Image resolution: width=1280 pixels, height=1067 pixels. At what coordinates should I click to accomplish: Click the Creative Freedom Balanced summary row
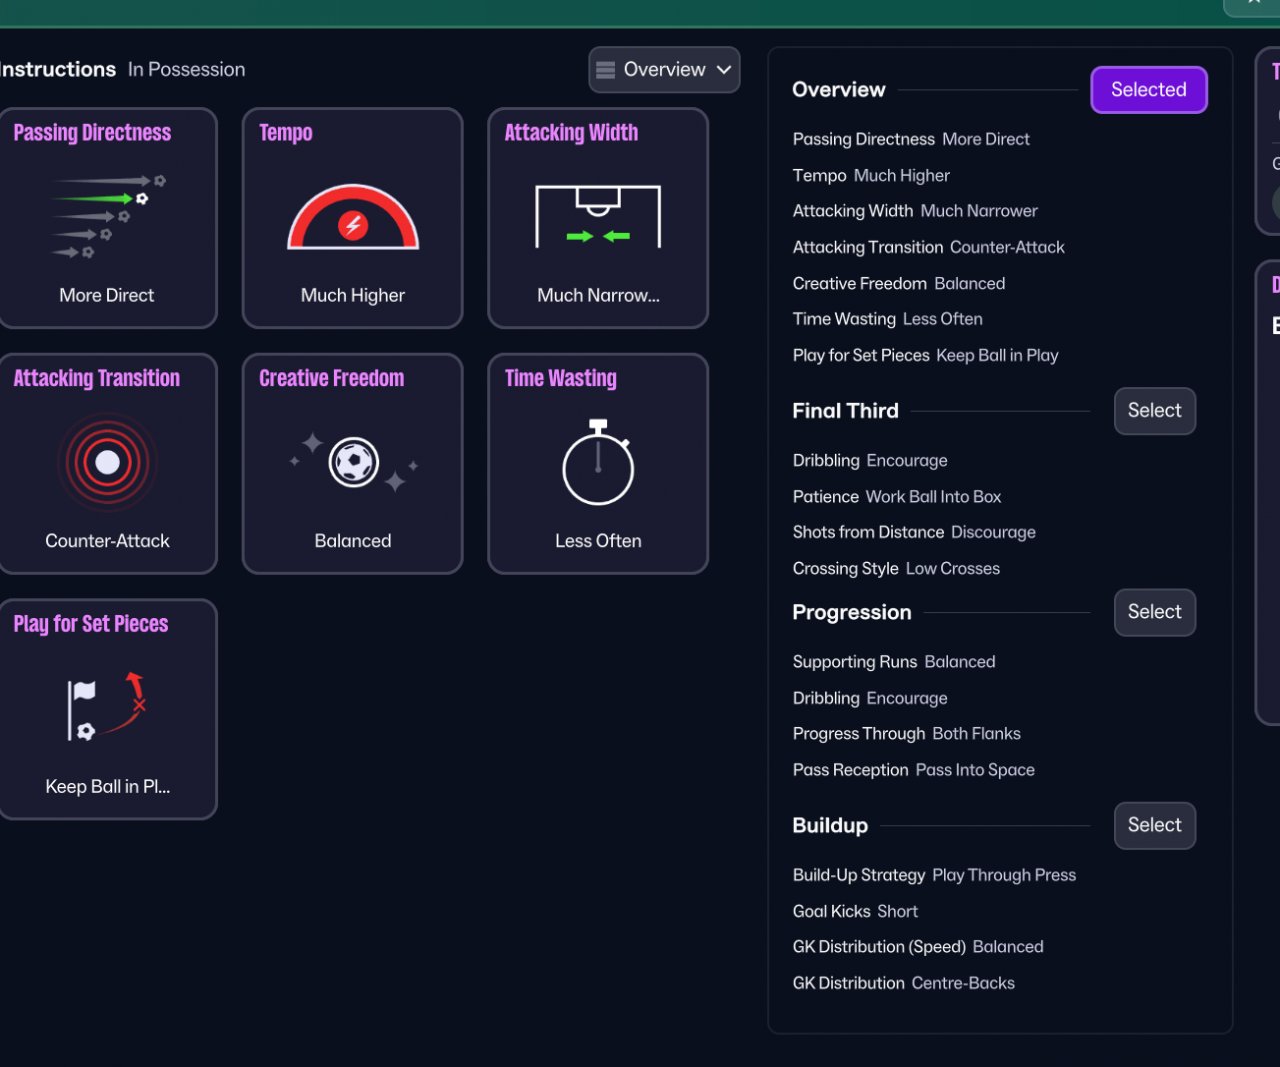coord(899,283)
